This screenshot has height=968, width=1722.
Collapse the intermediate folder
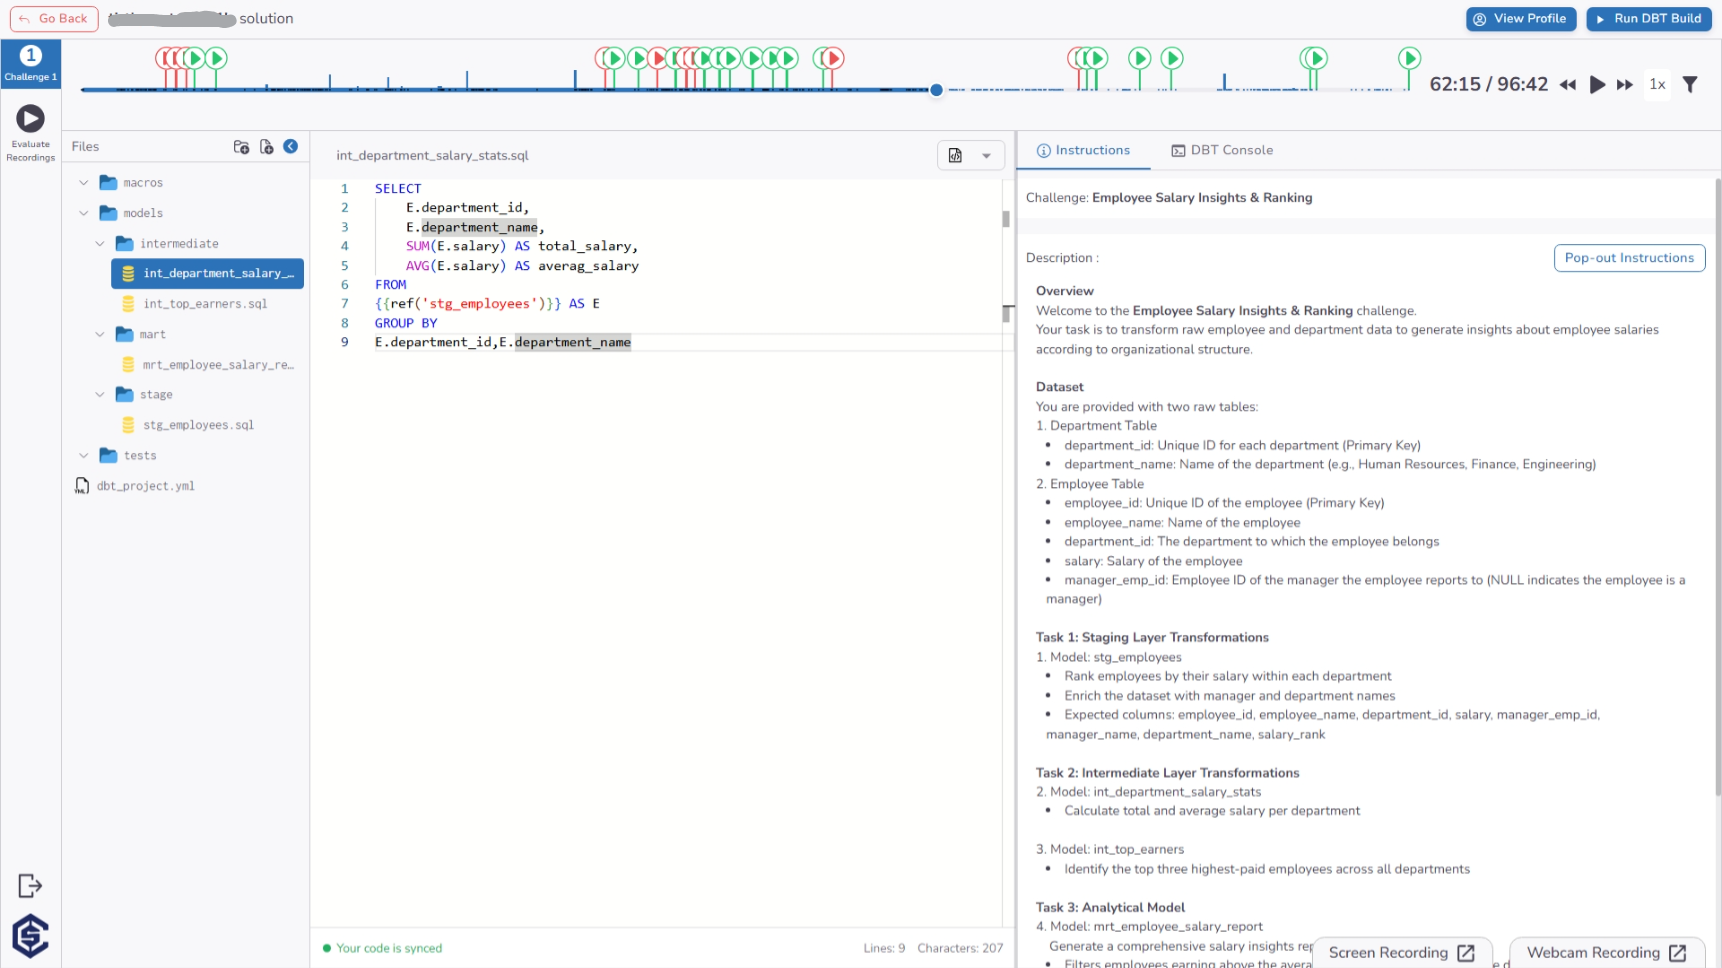click(100, 243)
